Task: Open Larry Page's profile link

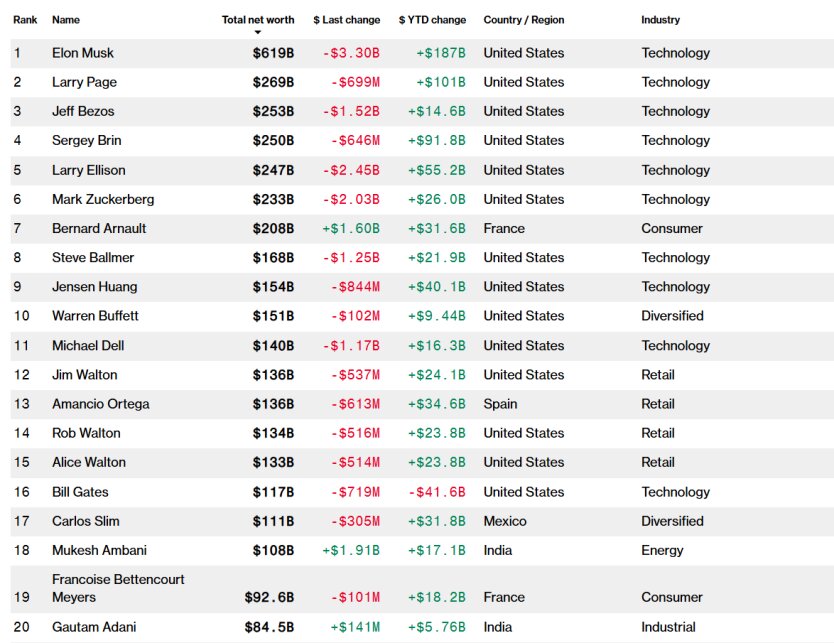Action: (x=84, y=82)
